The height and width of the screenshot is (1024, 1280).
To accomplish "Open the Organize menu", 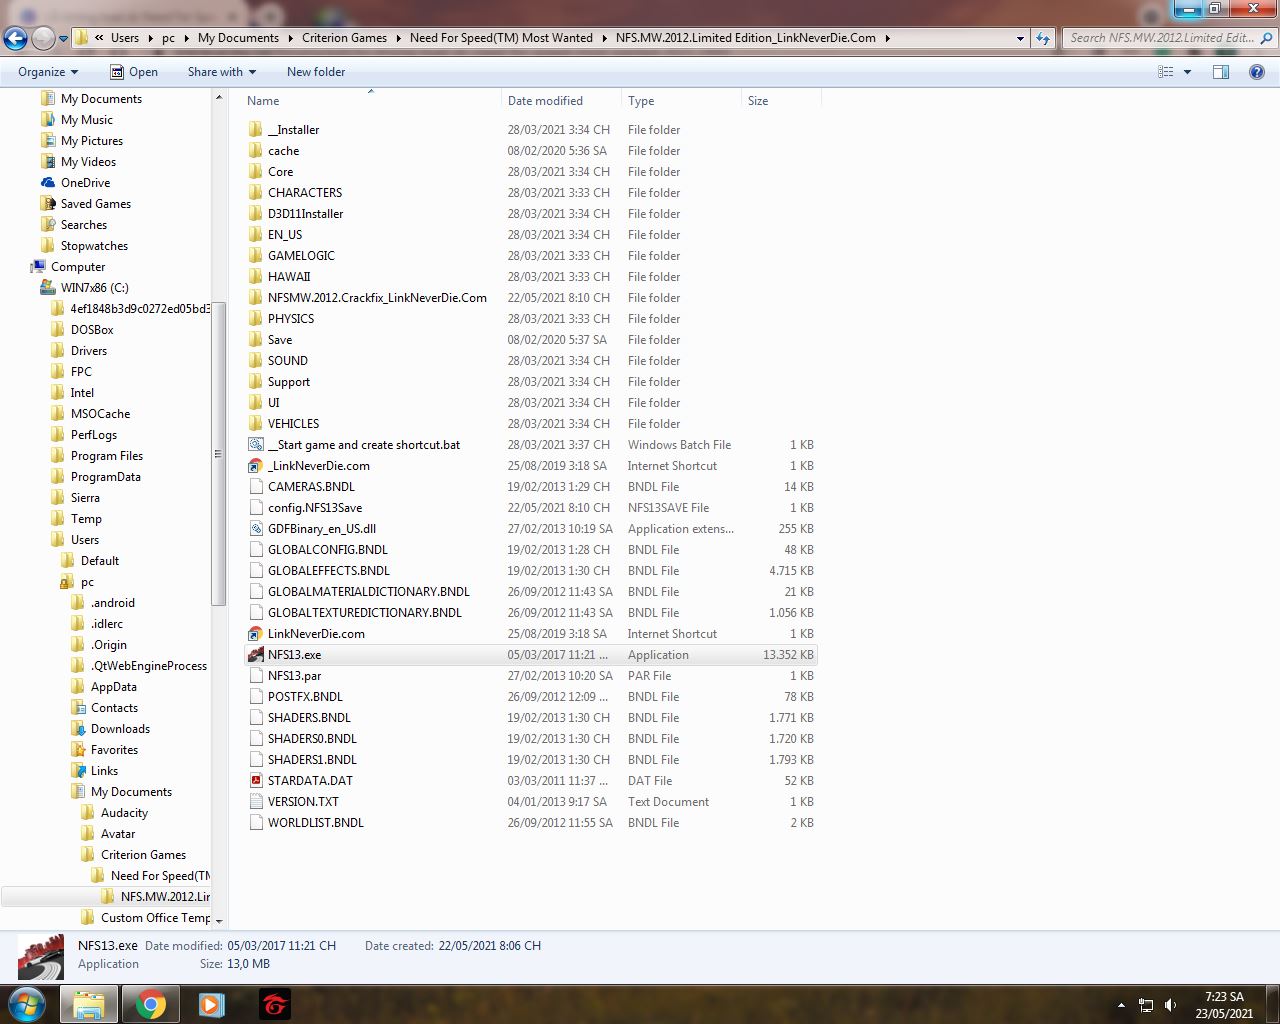I will pyautogui.click(x=48, y=72).
